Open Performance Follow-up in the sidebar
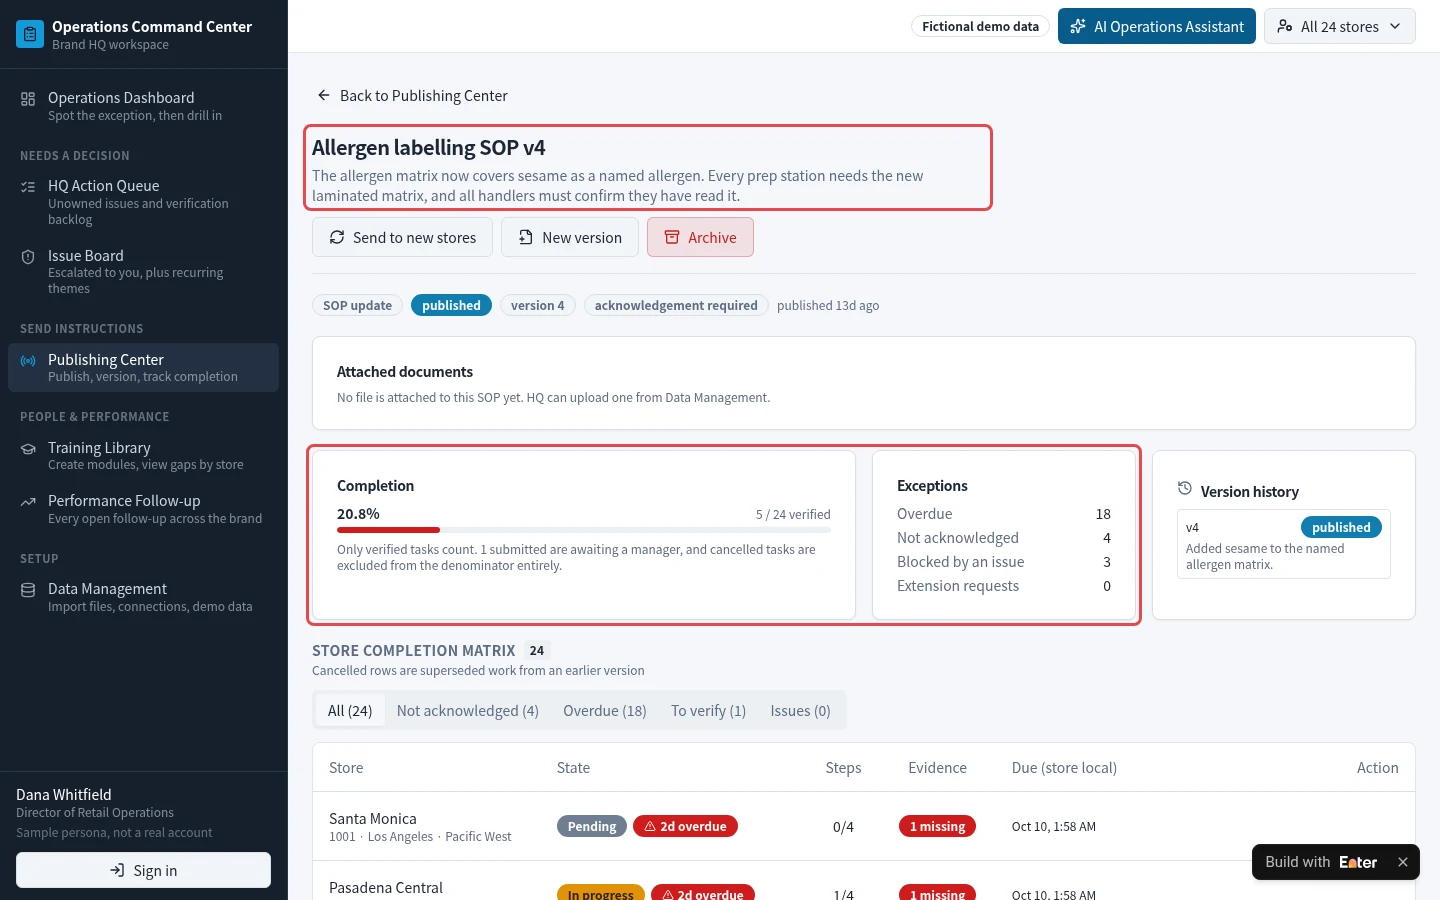Viewport: 1440px width, 900px height. pyautogui.click(x=143, y=509)
